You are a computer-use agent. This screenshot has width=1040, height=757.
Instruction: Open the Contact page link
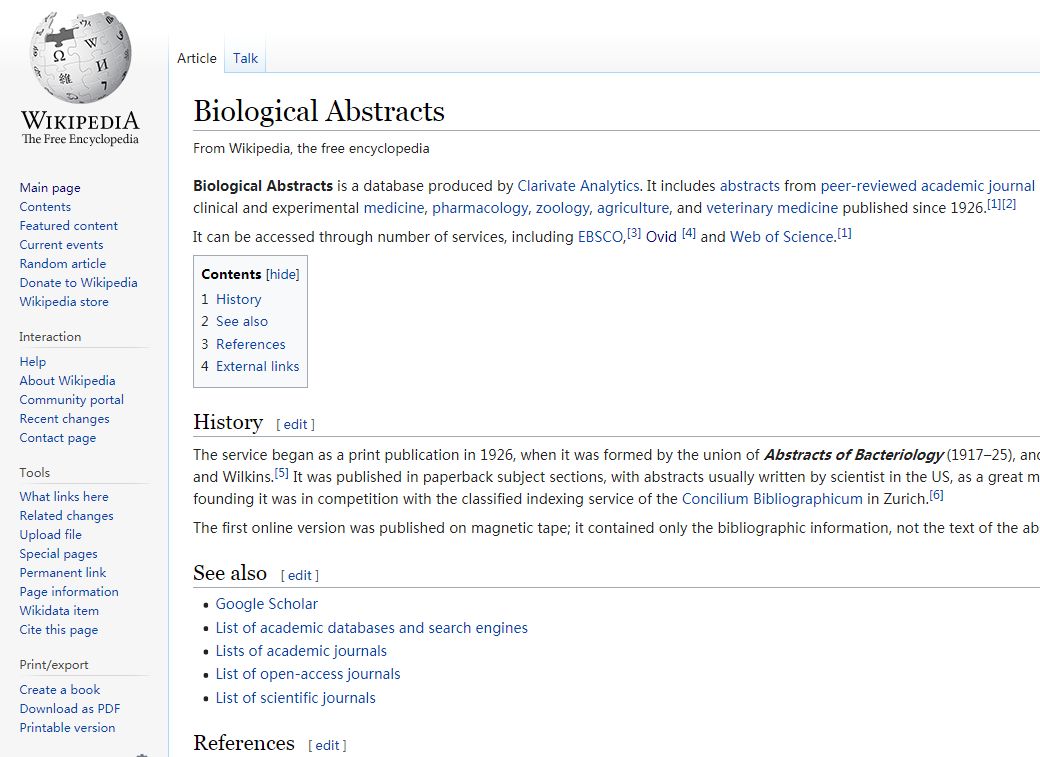tap(58, 438)
